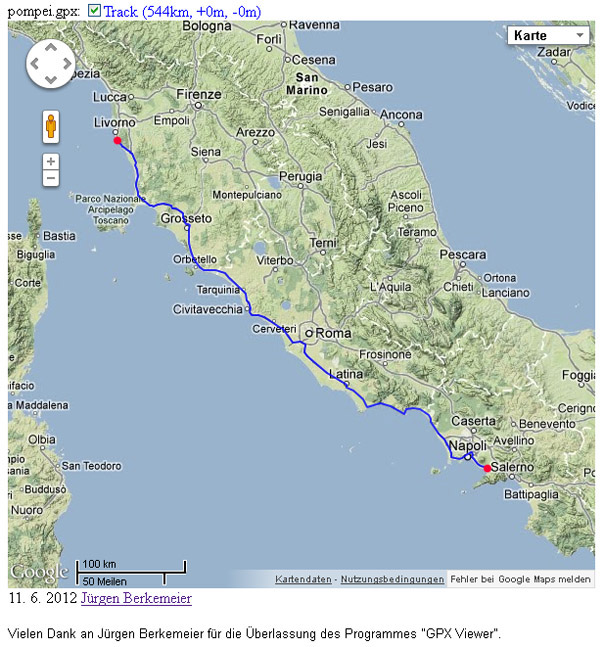Click the red start marker near Livorno
This screenshot has width=604, height=647.
[117, 141]
